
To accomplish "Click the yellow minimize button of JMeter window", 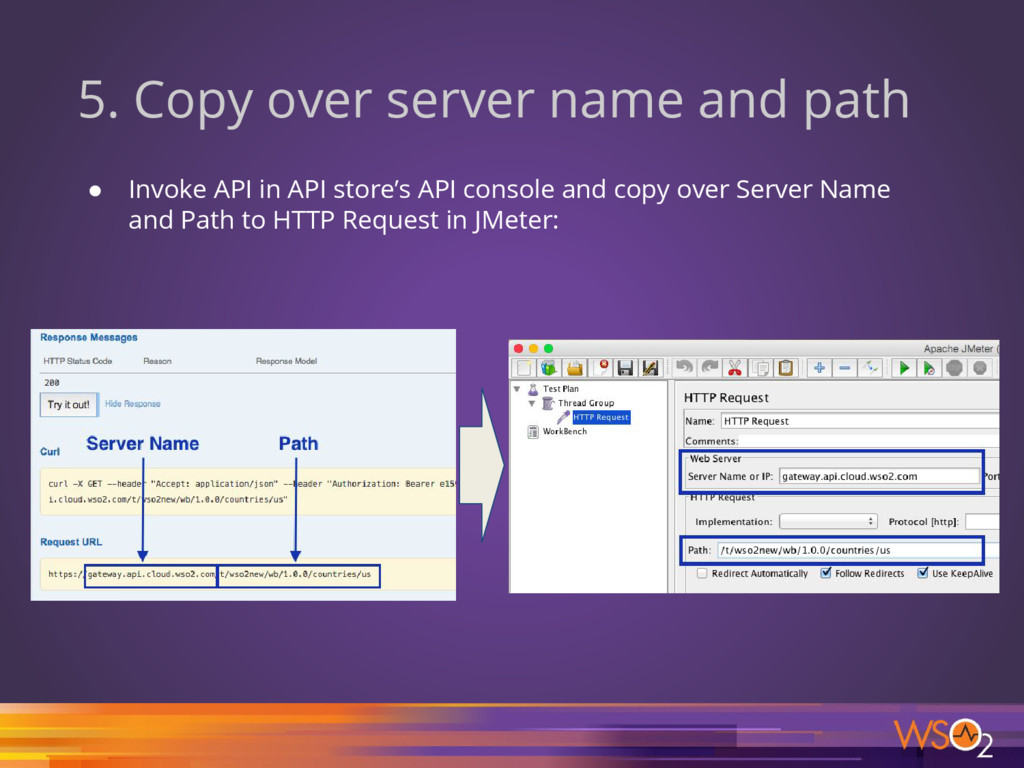I will click(534, 349).
